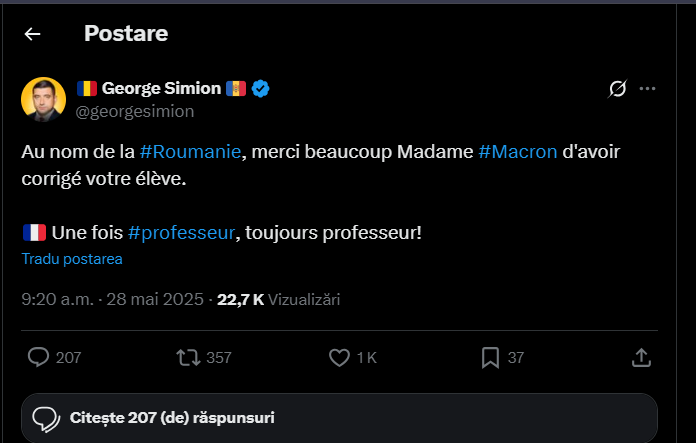
Task: Click the speech bubble icon beside Citește răspunsuri
Action: (47, 418)
